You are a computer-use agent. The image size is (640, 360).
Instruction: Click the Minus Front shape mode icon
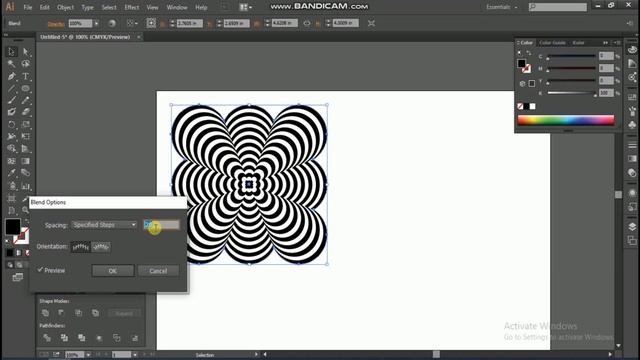tap(61, 313)
